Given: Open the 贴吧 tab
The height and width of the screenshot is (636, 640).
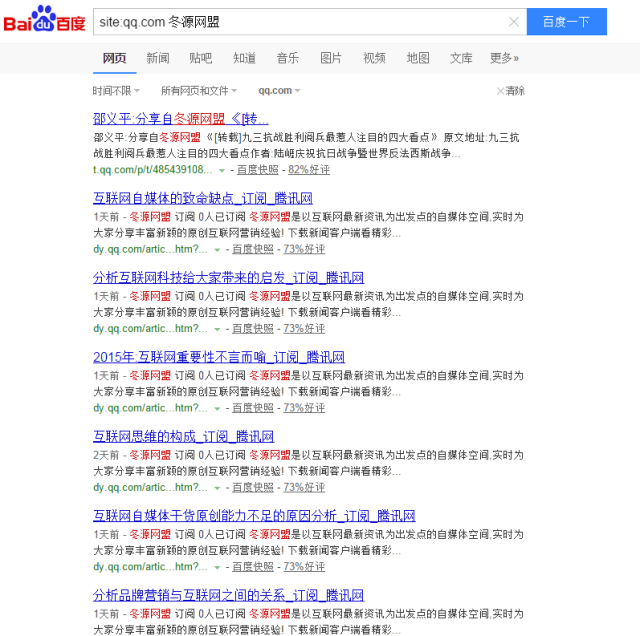Looking at the screenshot, I should click(201, 58).
